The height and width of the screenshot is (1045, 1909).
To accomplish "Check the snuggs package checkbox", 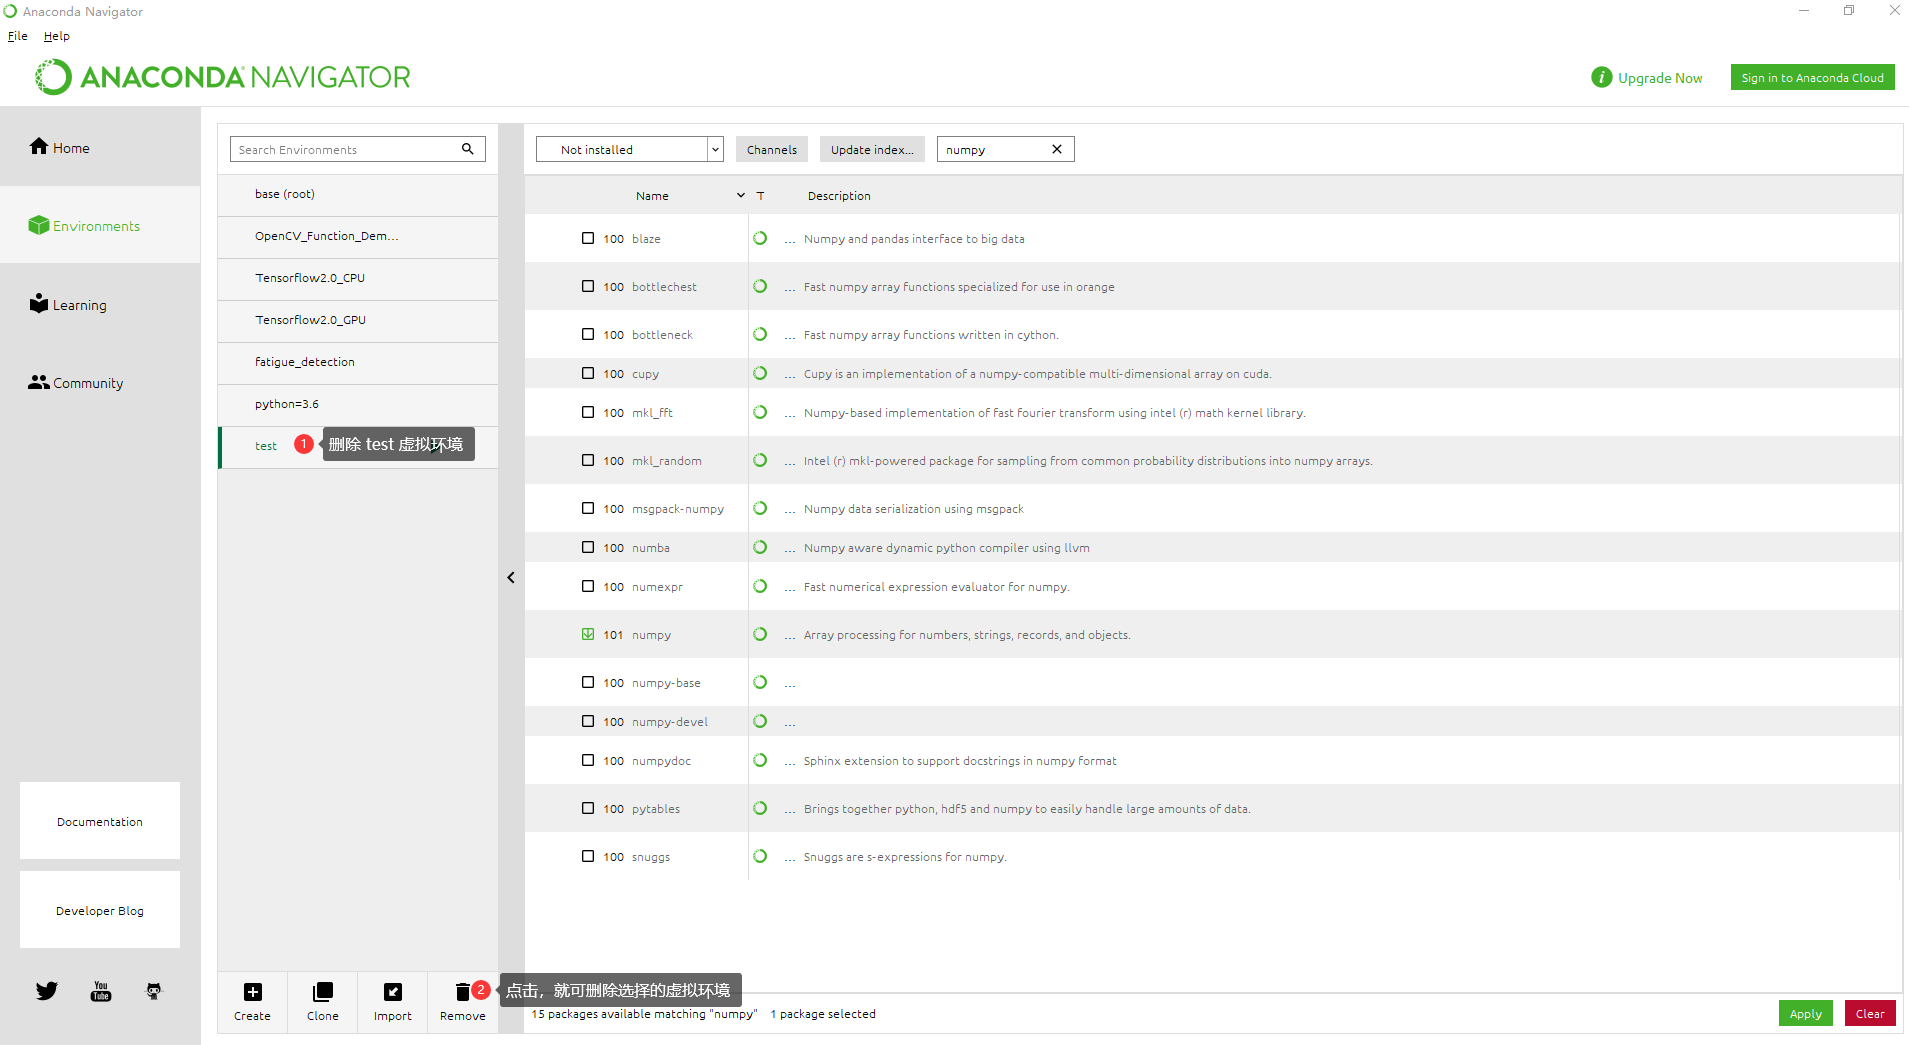I will click(x=588, y=856).
